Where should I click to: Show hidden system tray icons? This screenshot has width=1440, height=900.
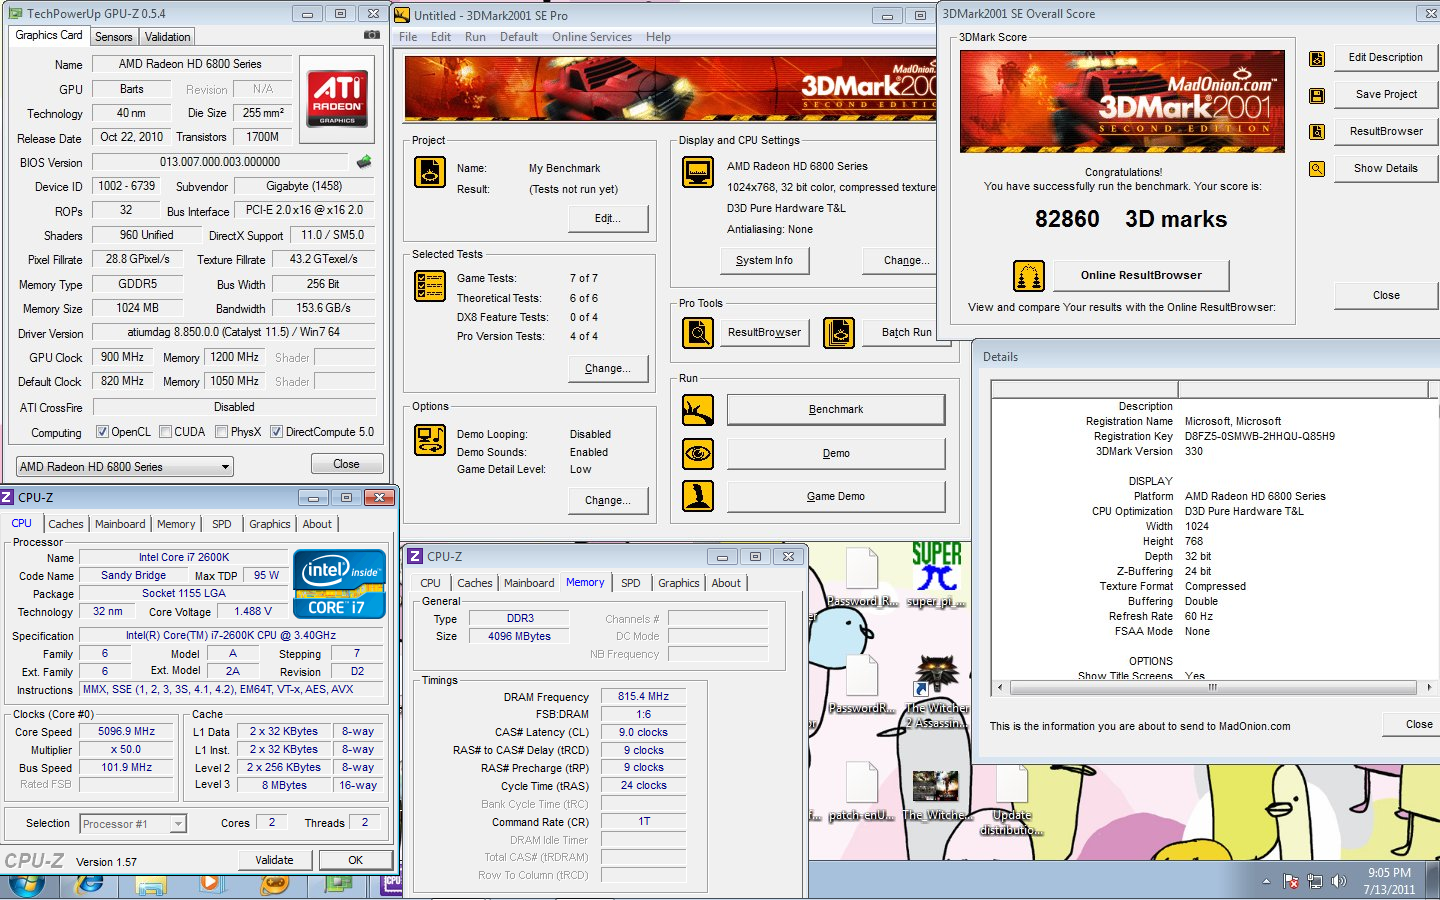tap(1266, 882)
